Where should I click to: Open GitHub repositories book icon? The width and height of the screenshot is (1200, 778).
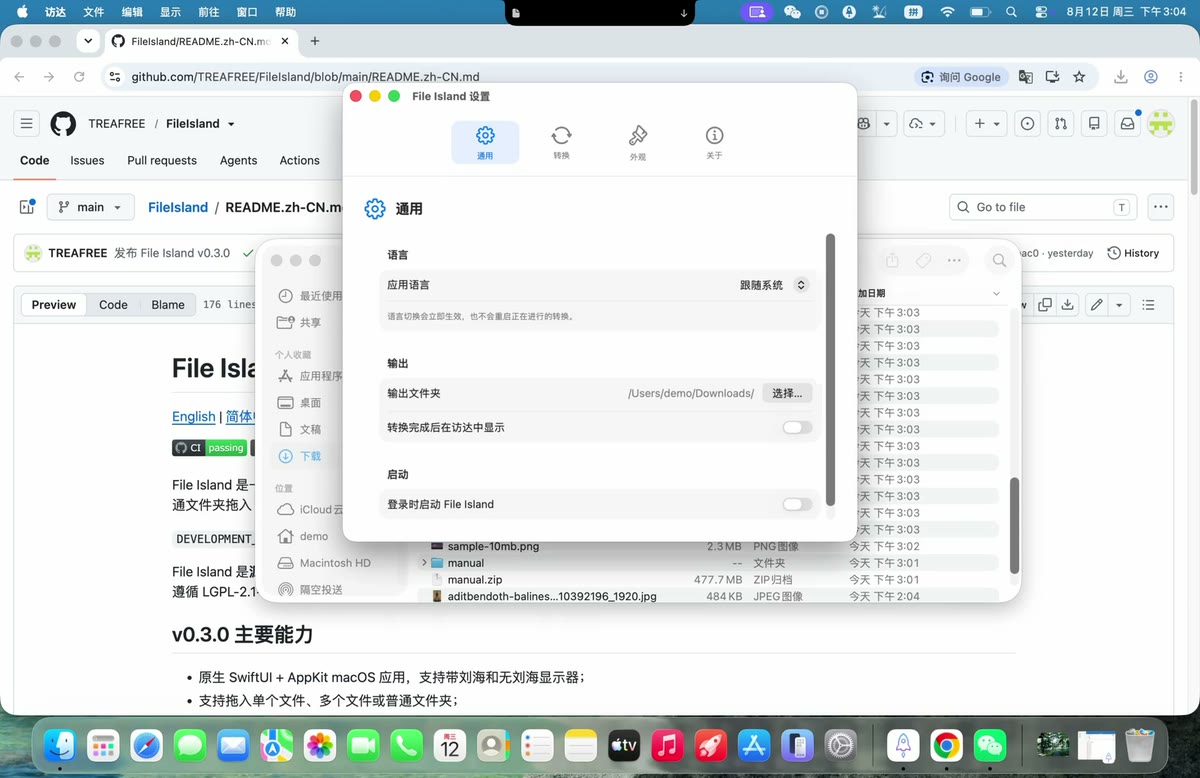tap(1094, 124)
